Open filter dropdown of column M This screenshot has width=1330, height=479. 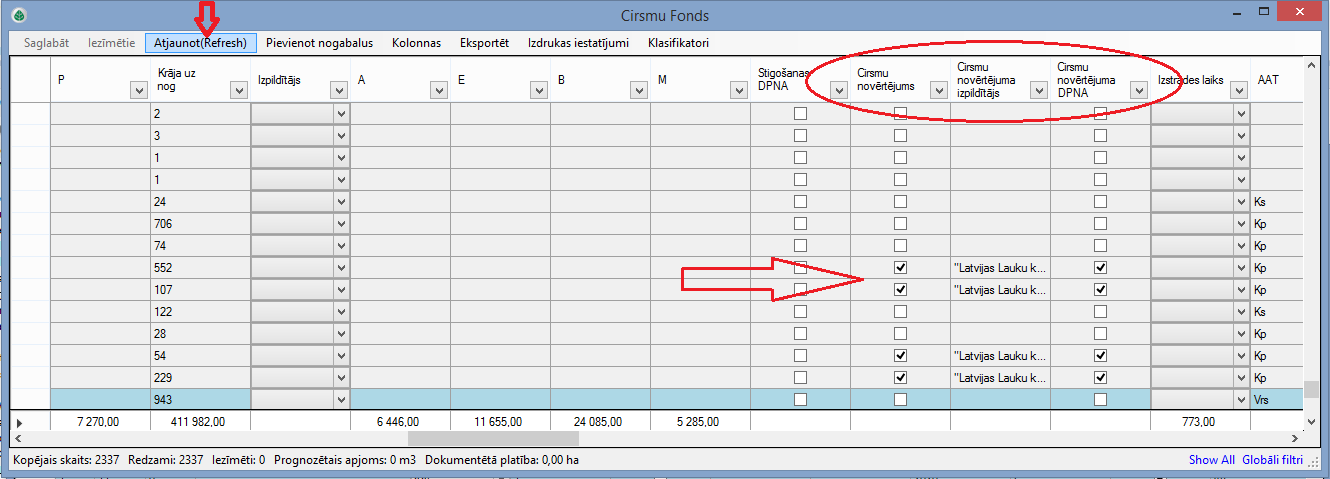(739, 90)
